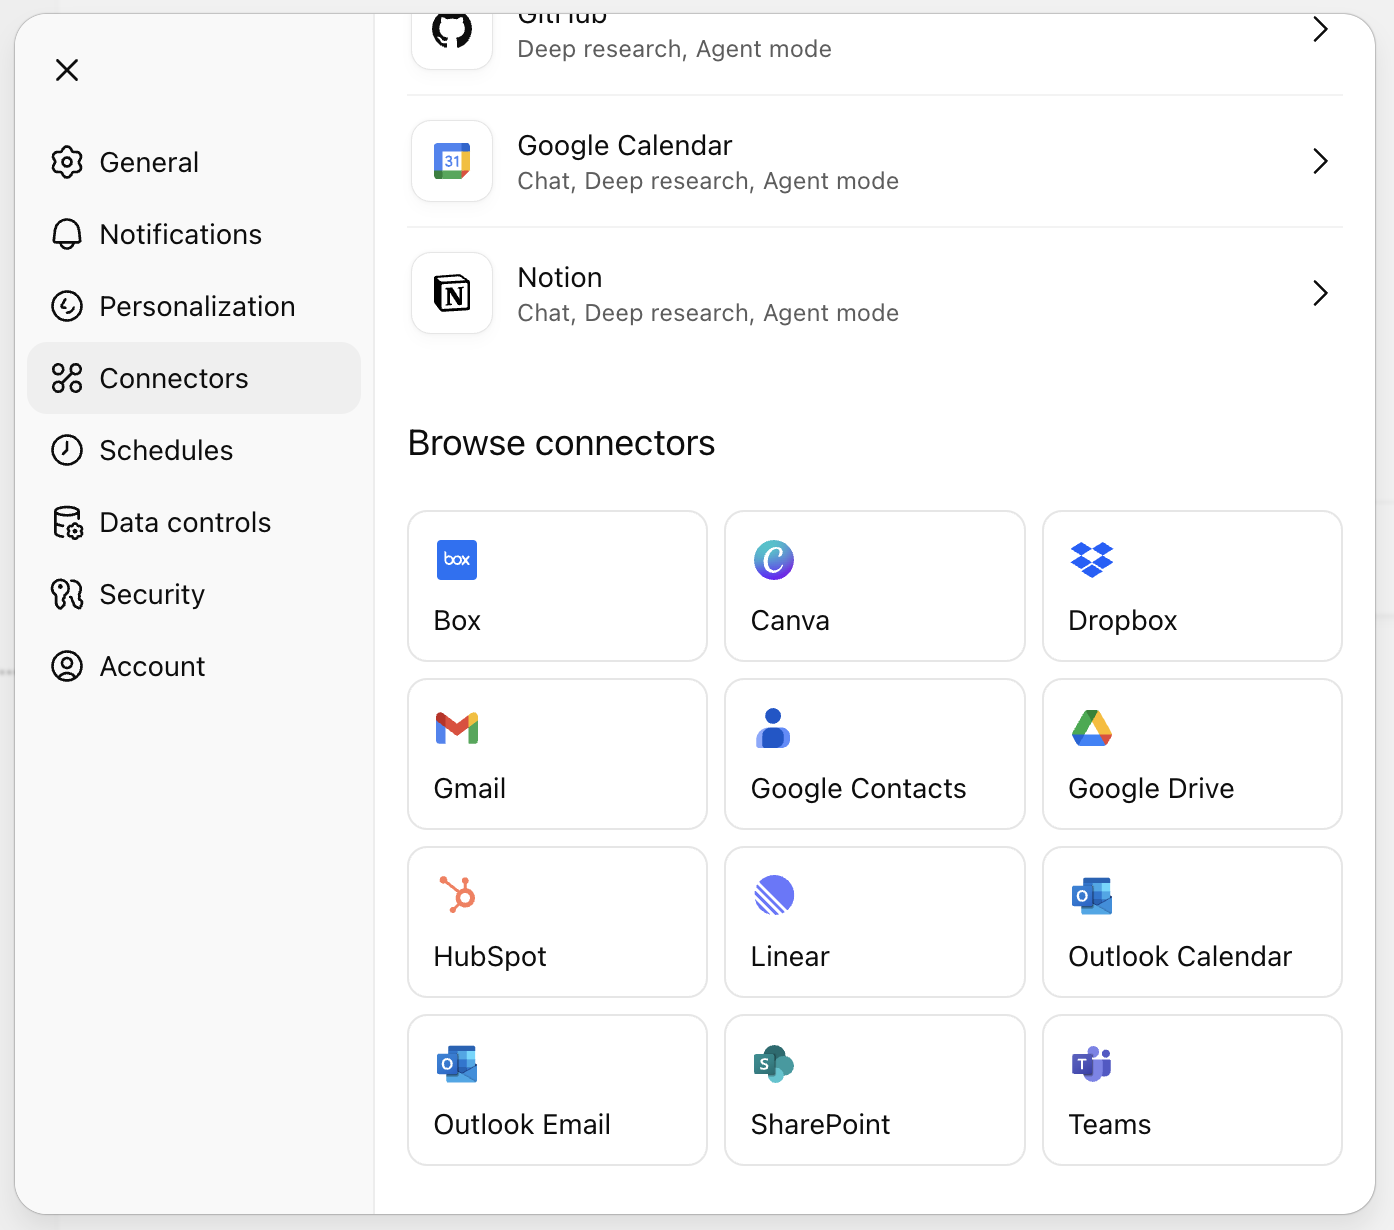Click the Security key icon
Viewport: 1394px width, 1230px height.
coord(67,594)
